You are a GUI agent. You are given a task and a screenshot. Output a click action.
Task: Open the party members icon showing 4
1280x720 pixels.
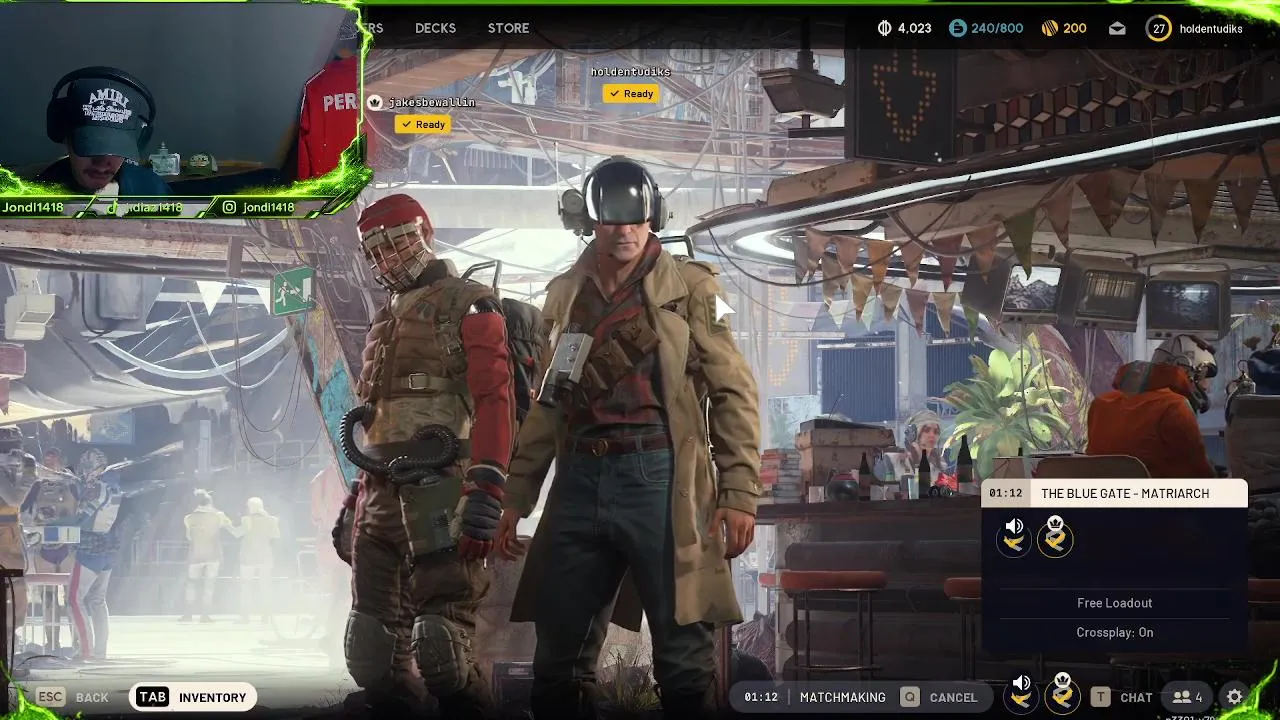click(x=1187, y=697)
